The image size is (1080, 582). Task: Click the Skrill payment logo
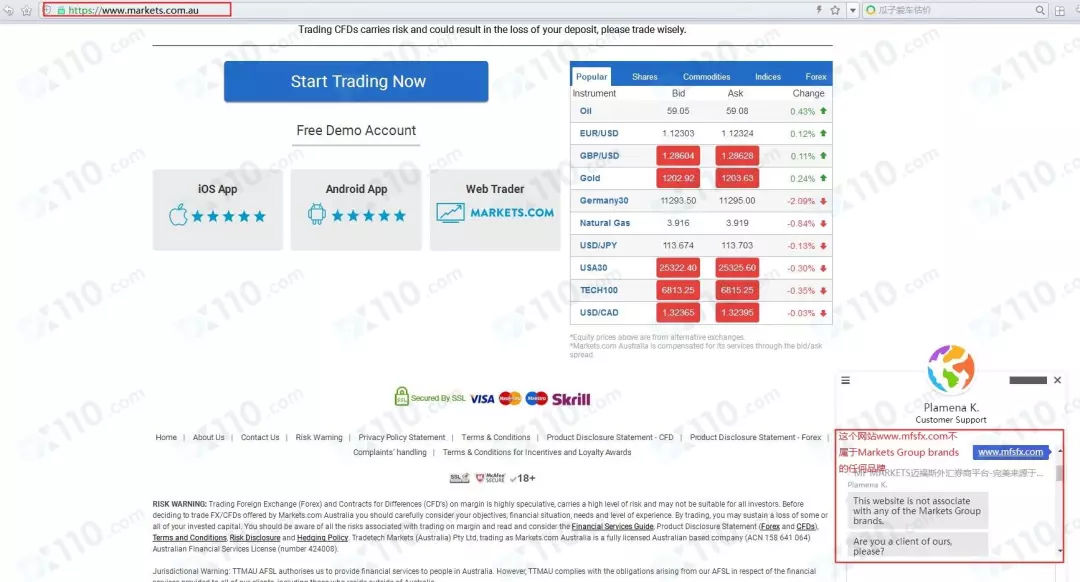571,399
